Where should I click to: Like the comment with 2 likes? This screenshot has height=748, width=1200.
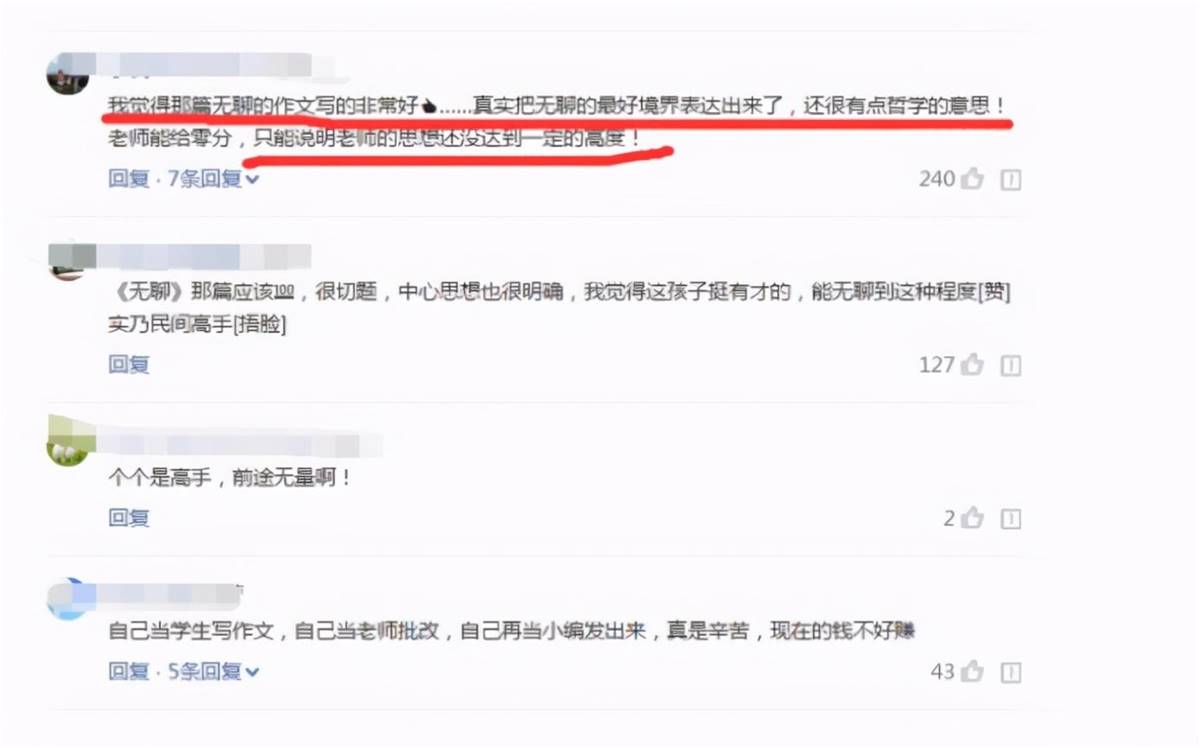[973, 519]
